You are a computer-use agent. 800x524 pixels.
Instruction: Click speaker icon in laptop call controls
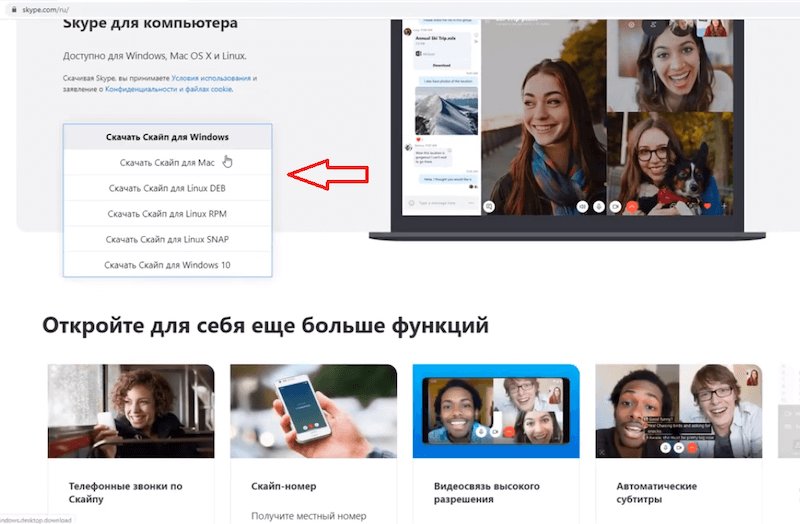pyautogui.click(x=582, y=207)
